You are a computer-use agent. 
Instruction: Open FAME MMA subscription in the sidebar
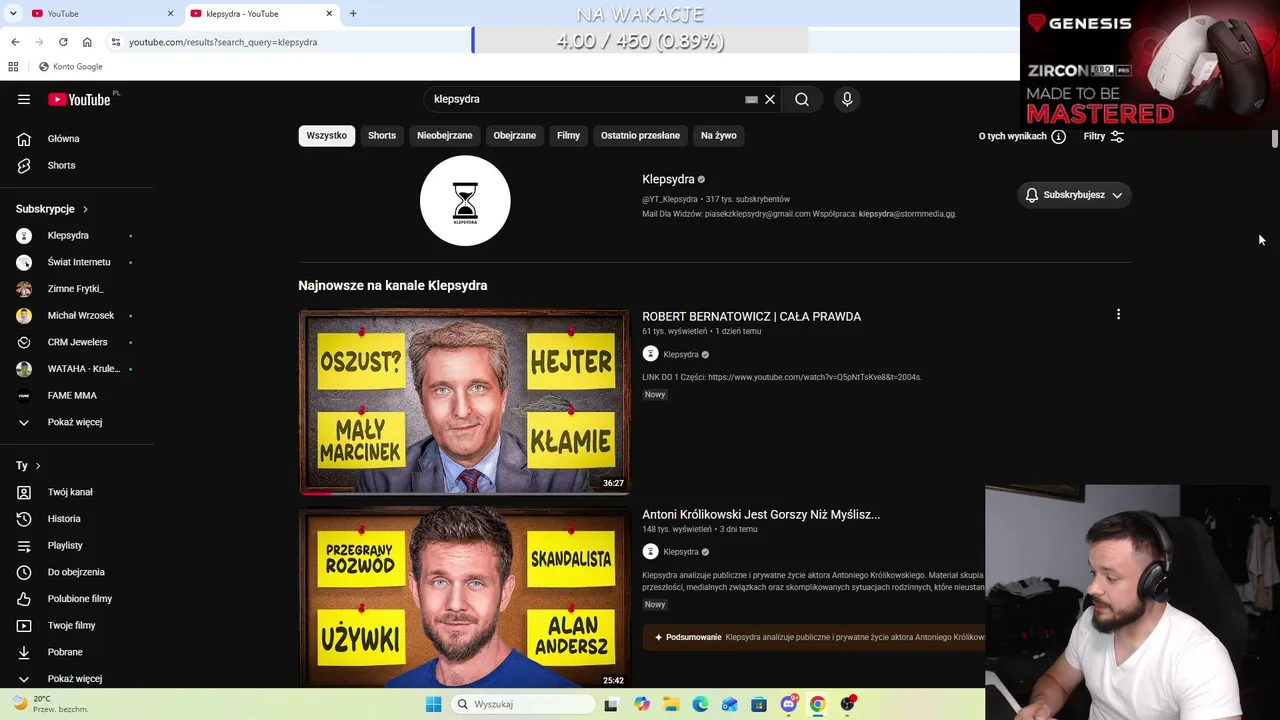pyautogui.click(x=74, y=396)
